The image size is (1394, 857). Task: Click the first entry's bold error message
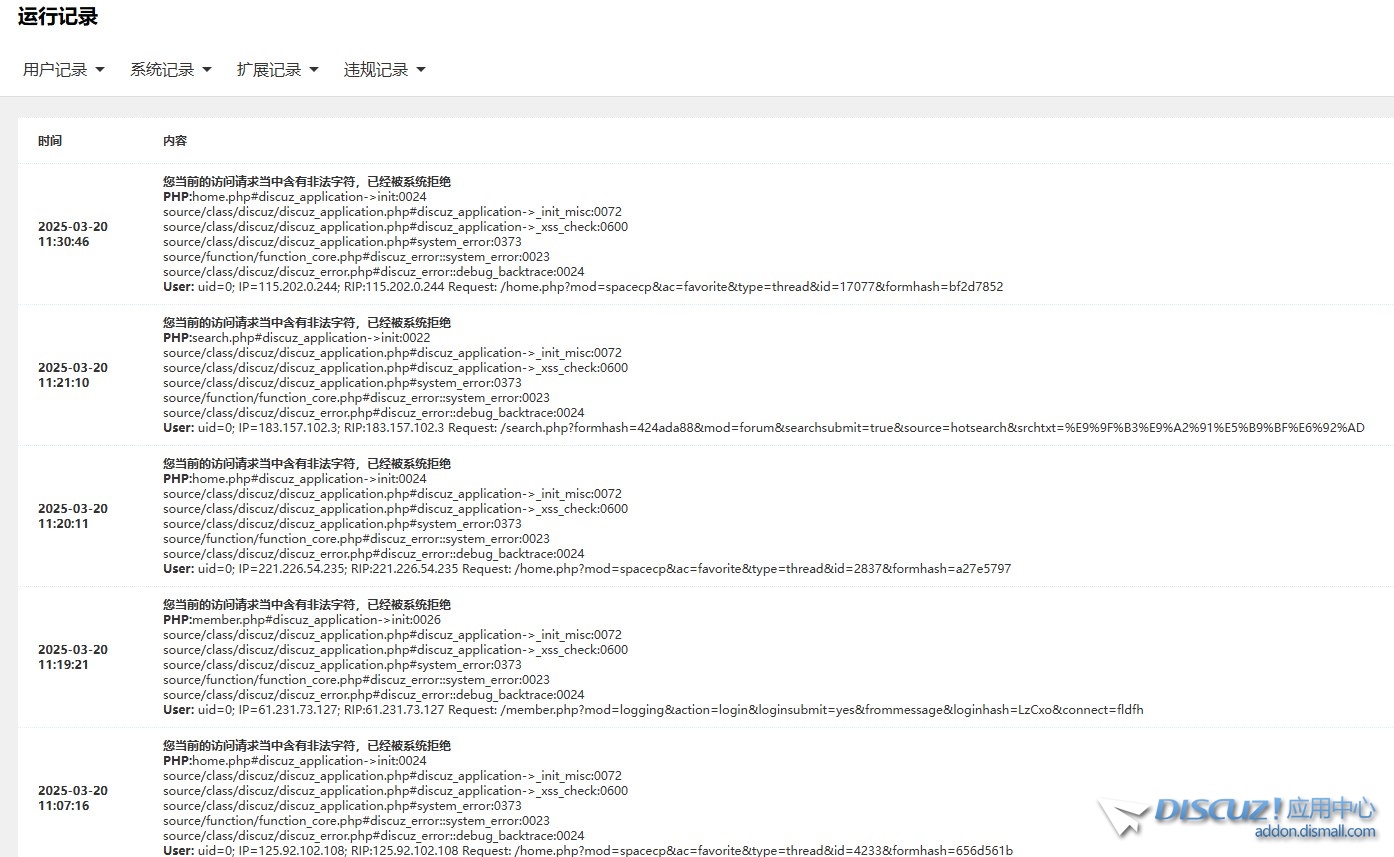point(306,182)
